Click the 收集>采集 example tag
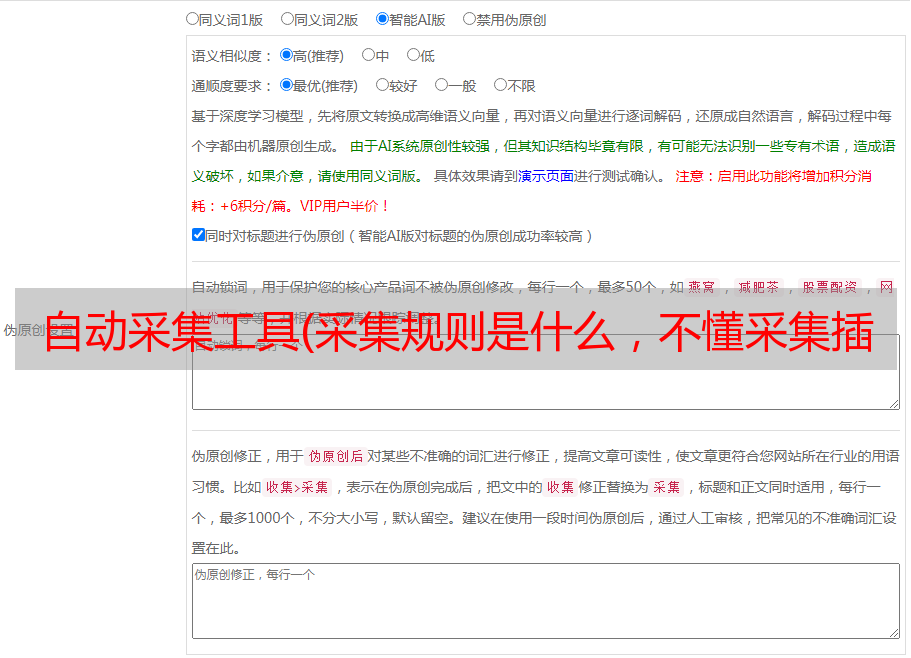This screenshot has width=911, height=658. pyautogui.click(x=297, y=487)
